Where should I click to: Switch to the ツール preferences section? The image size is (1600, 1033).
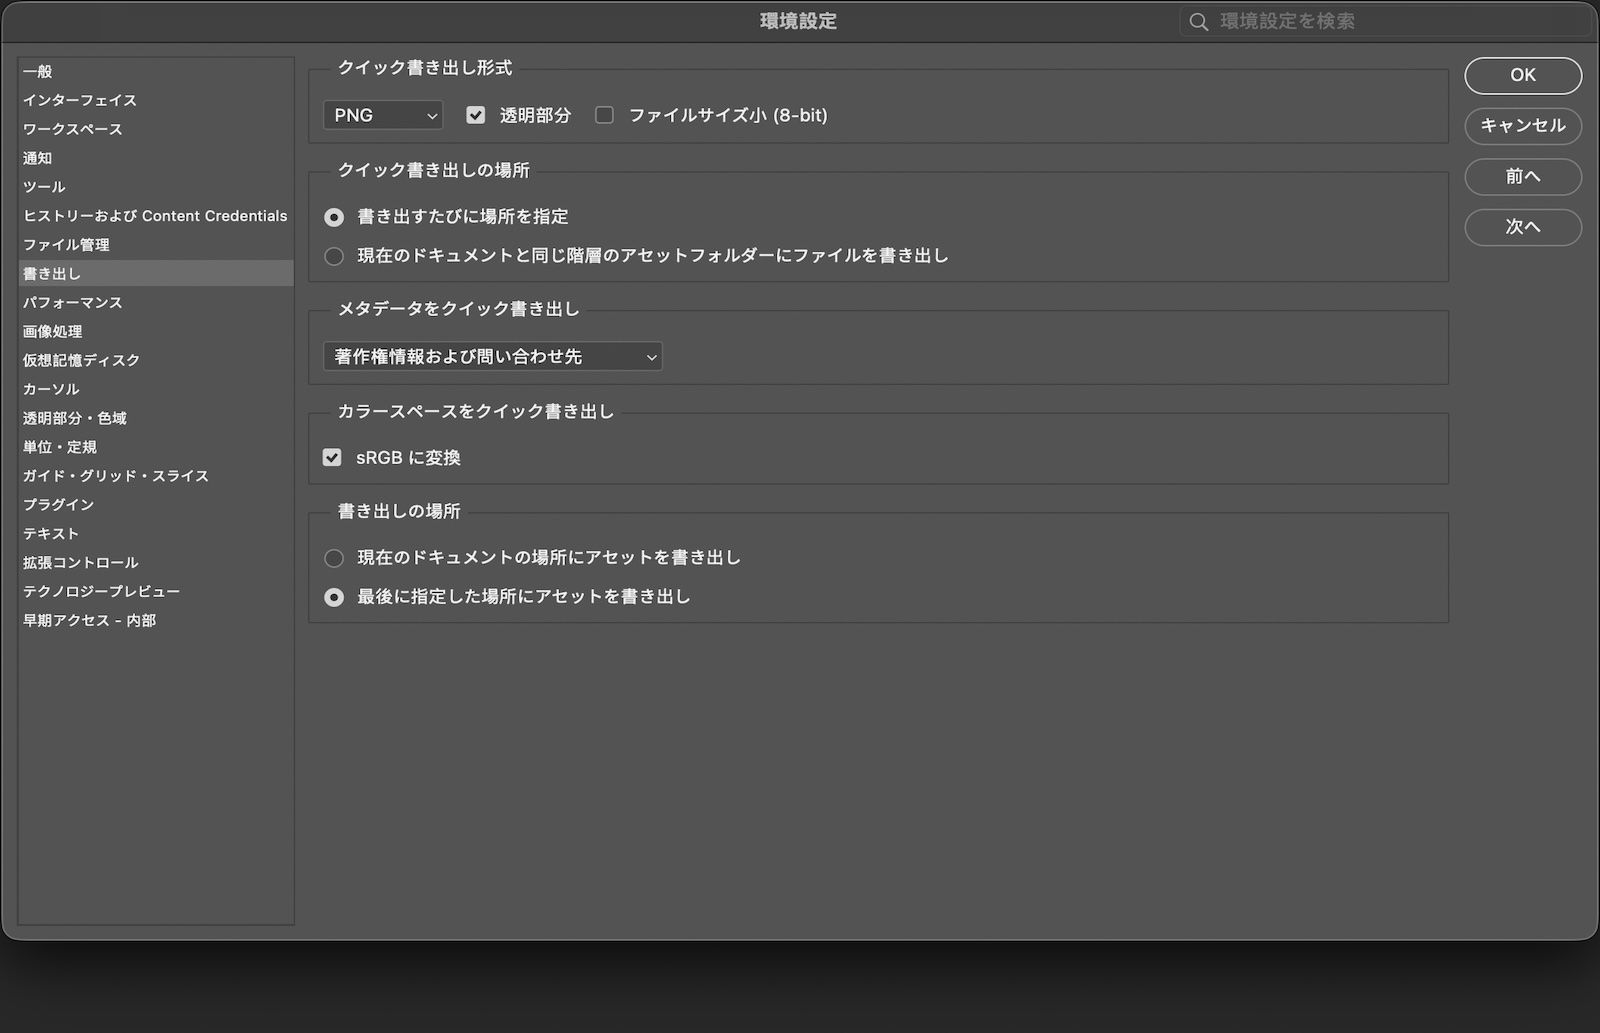click(x=45, y=186)
